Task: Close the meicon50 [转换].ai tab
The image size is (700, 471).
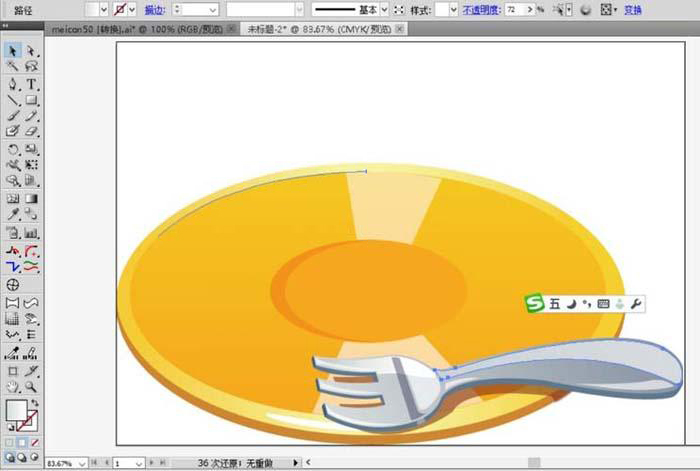Action: [231, 29]
